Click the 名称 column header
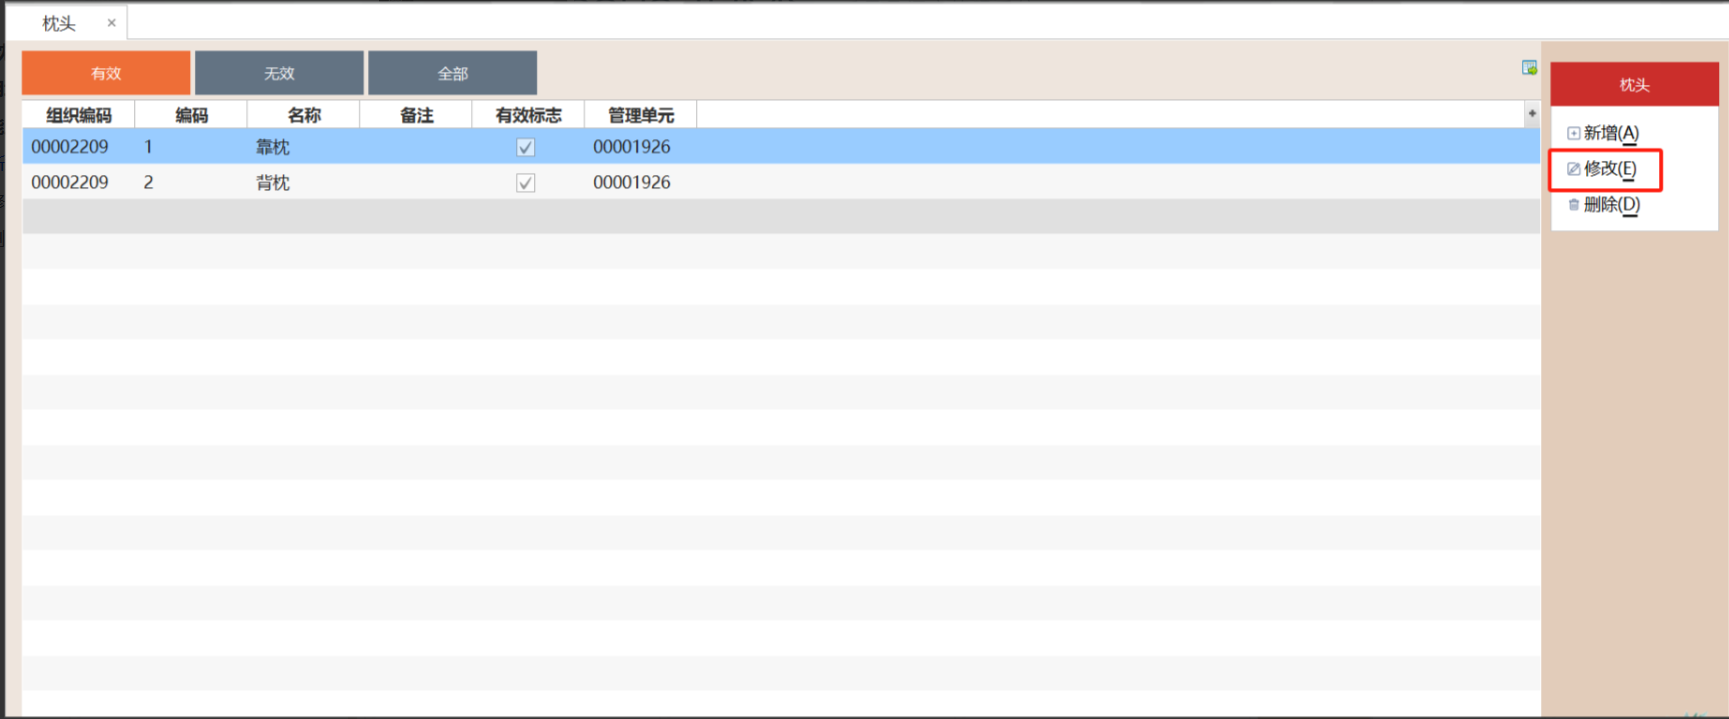 304,115
